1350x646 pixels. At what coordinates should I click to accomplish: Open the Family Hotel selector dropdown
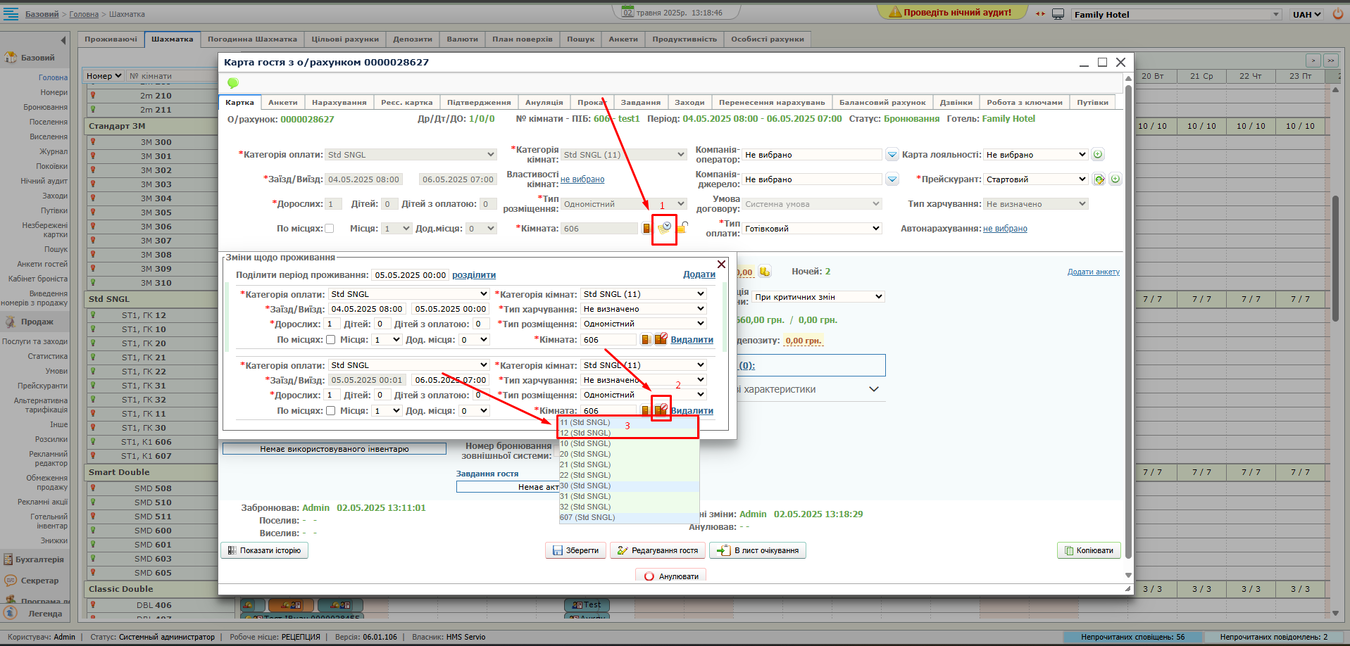[1175, 15]
